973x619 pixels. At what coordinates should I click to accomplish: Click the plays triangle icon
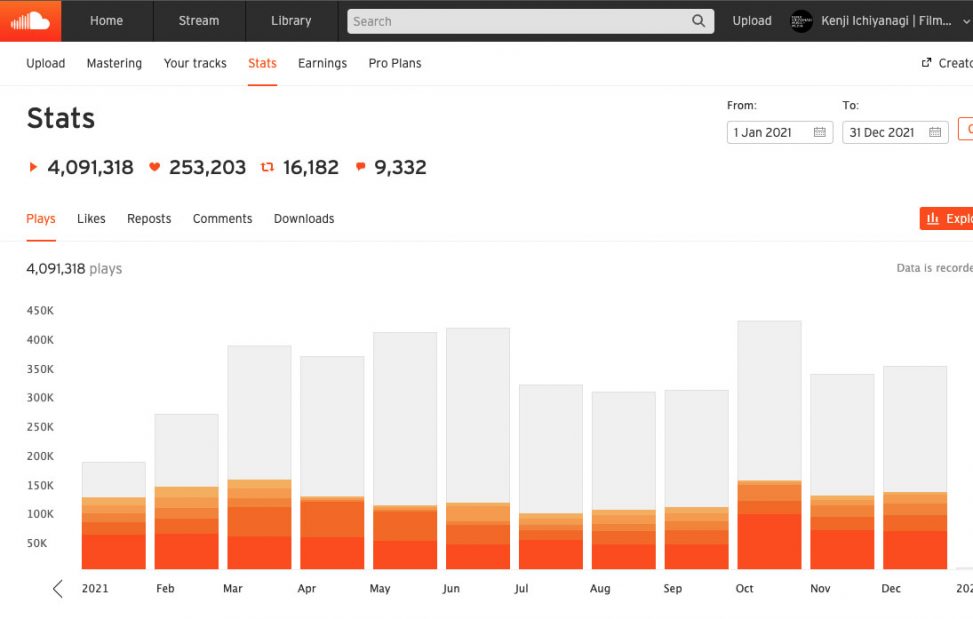coord(33,168)
